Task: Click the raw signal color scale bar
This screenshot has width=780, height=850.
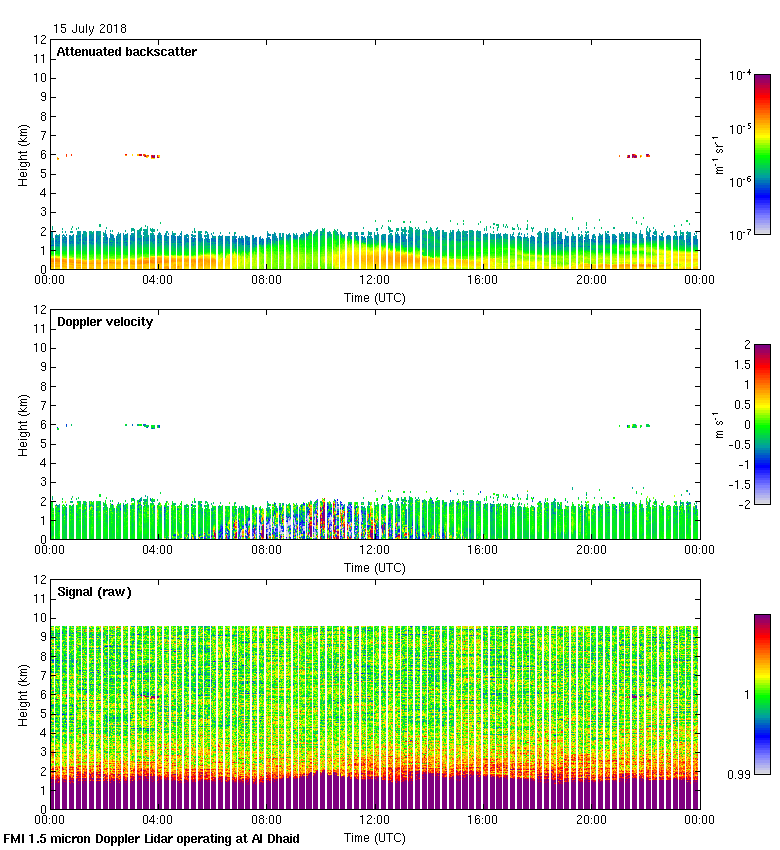Action: (734, 693)
